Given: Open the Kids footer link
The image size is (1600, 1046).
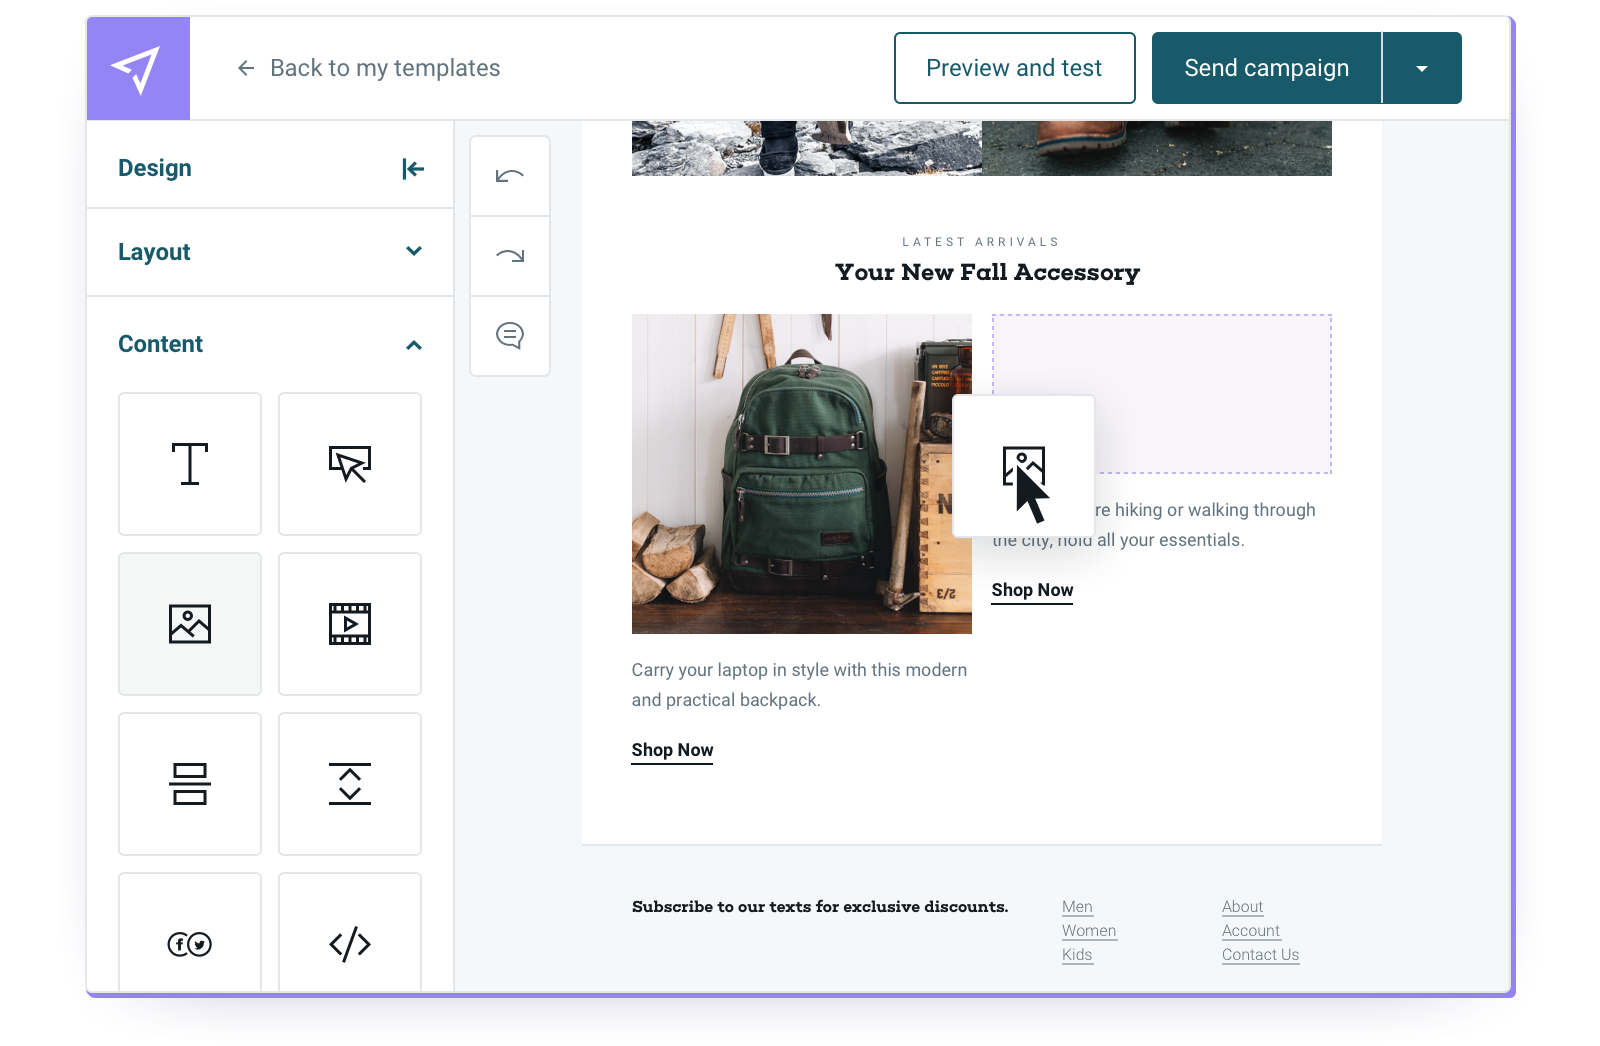Looking at the screenshot, I should (1077, 955).
